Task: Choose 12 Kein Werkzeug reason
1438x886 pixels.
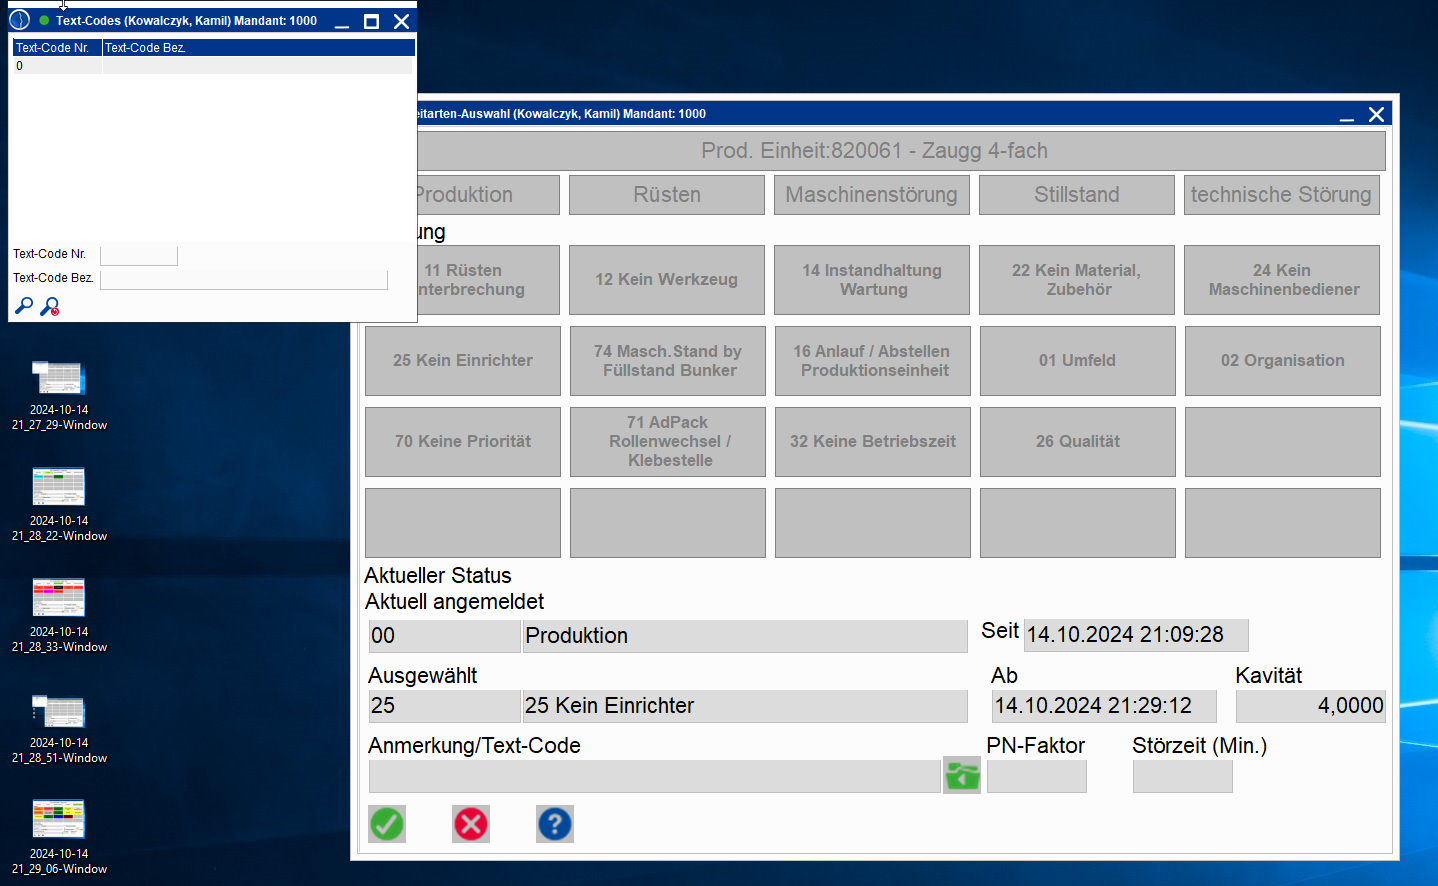Action: [x=667, y=280]
